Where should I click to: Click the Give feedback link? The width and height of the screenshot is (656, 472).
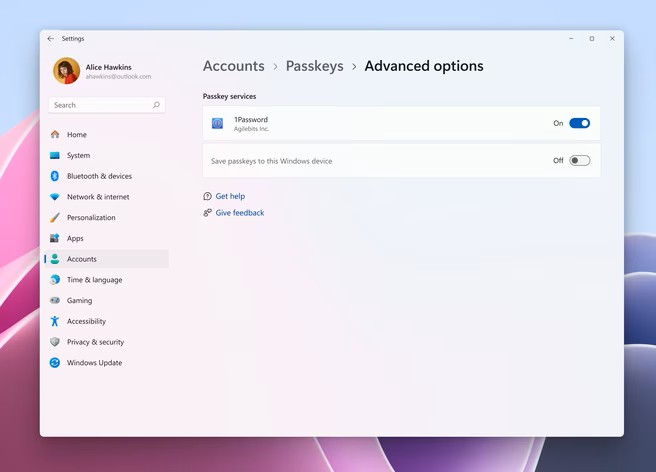pyautogui.click(x=239, y=213)
